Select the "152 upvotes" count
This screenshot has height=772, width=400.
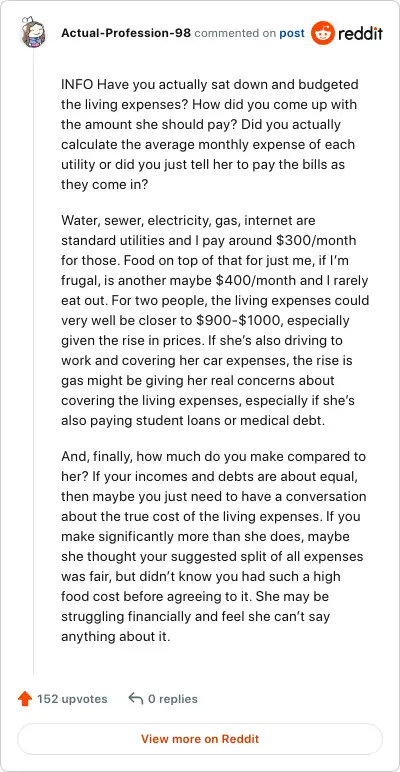[72, 699]
